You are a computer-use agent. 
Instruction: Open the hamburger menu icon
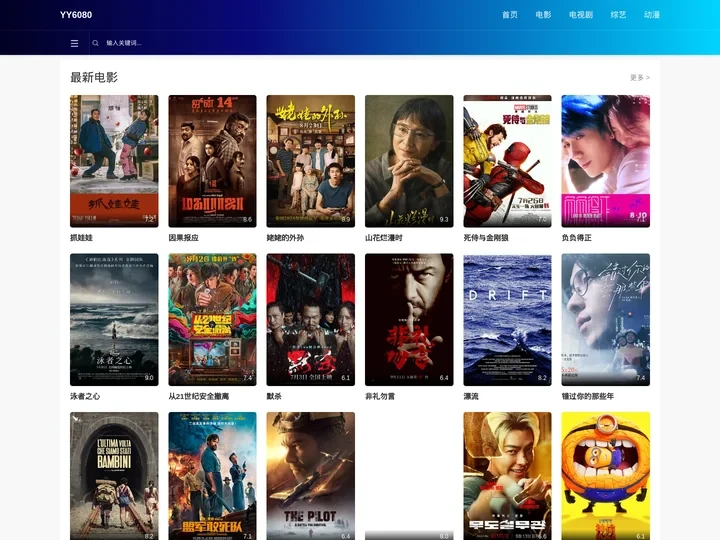(x=74, y=43)
